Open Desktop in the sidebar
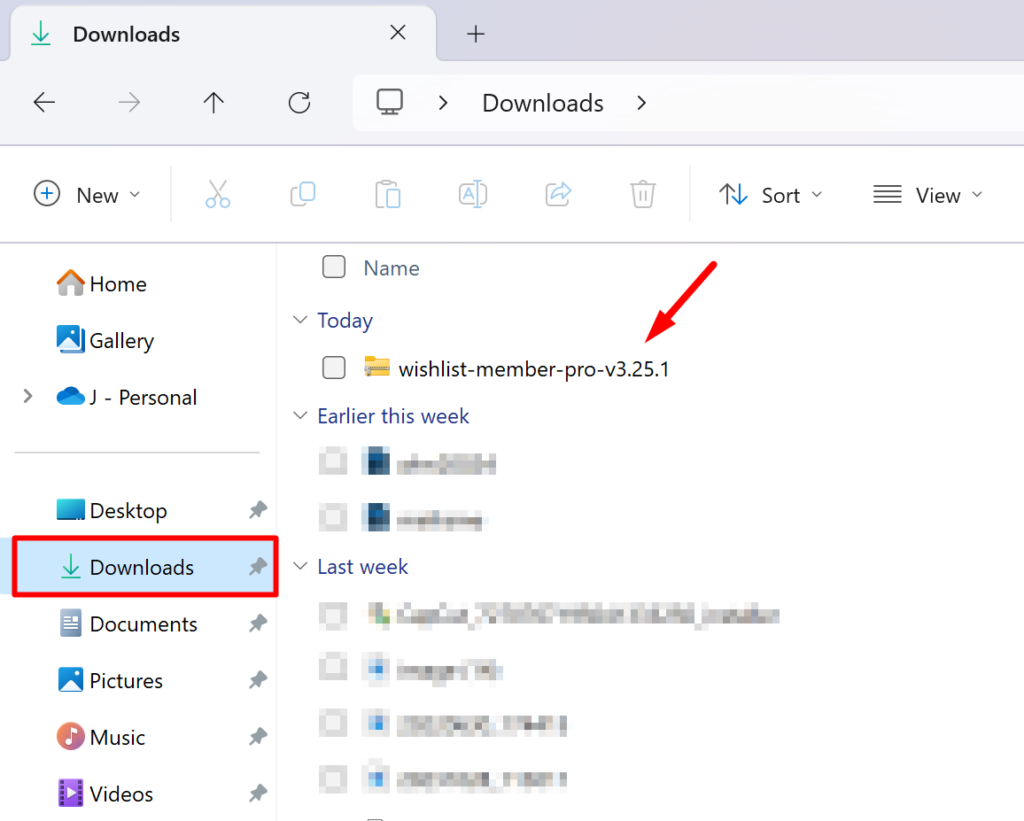Screen dimensions: 1024x821 (x=112, y=510)
